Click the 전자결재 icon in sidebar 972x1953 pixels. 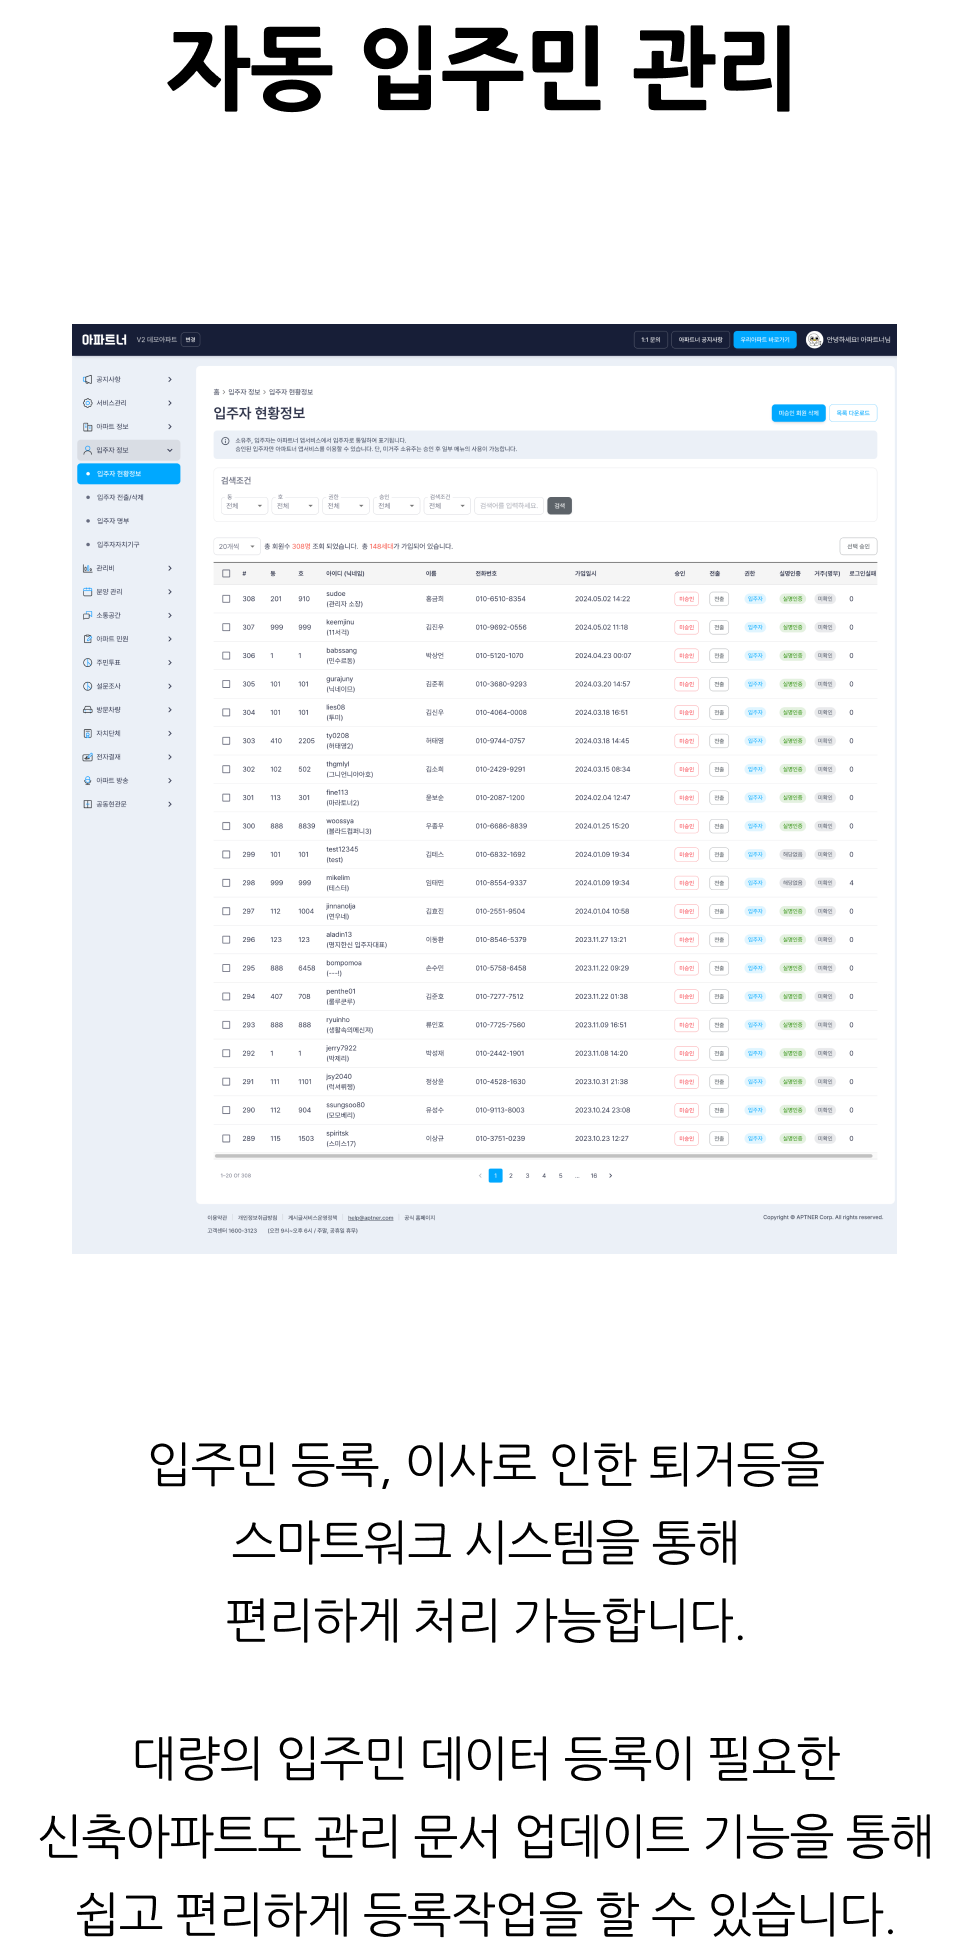(88, 757)
